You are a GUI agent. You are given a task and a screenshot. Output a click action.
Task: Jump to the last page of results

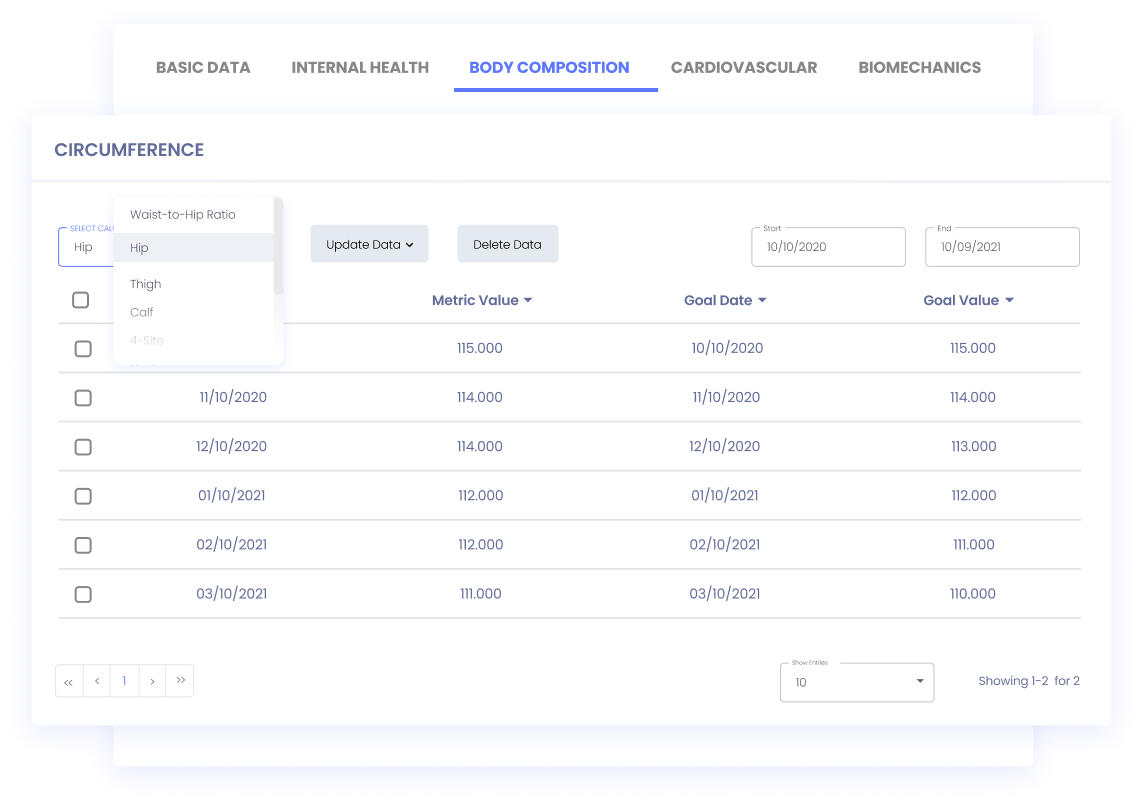180,682
